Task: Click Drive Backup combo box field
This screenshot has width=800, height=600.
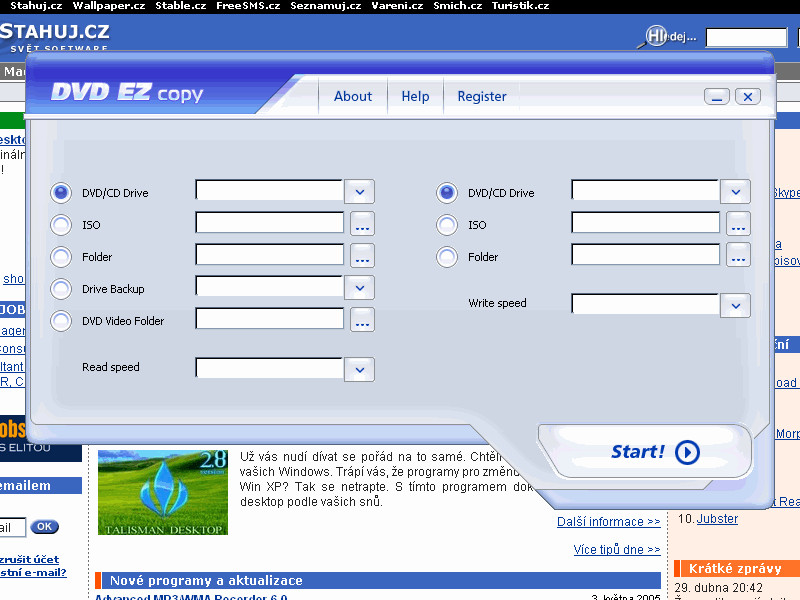Action: tap(270, 287)
